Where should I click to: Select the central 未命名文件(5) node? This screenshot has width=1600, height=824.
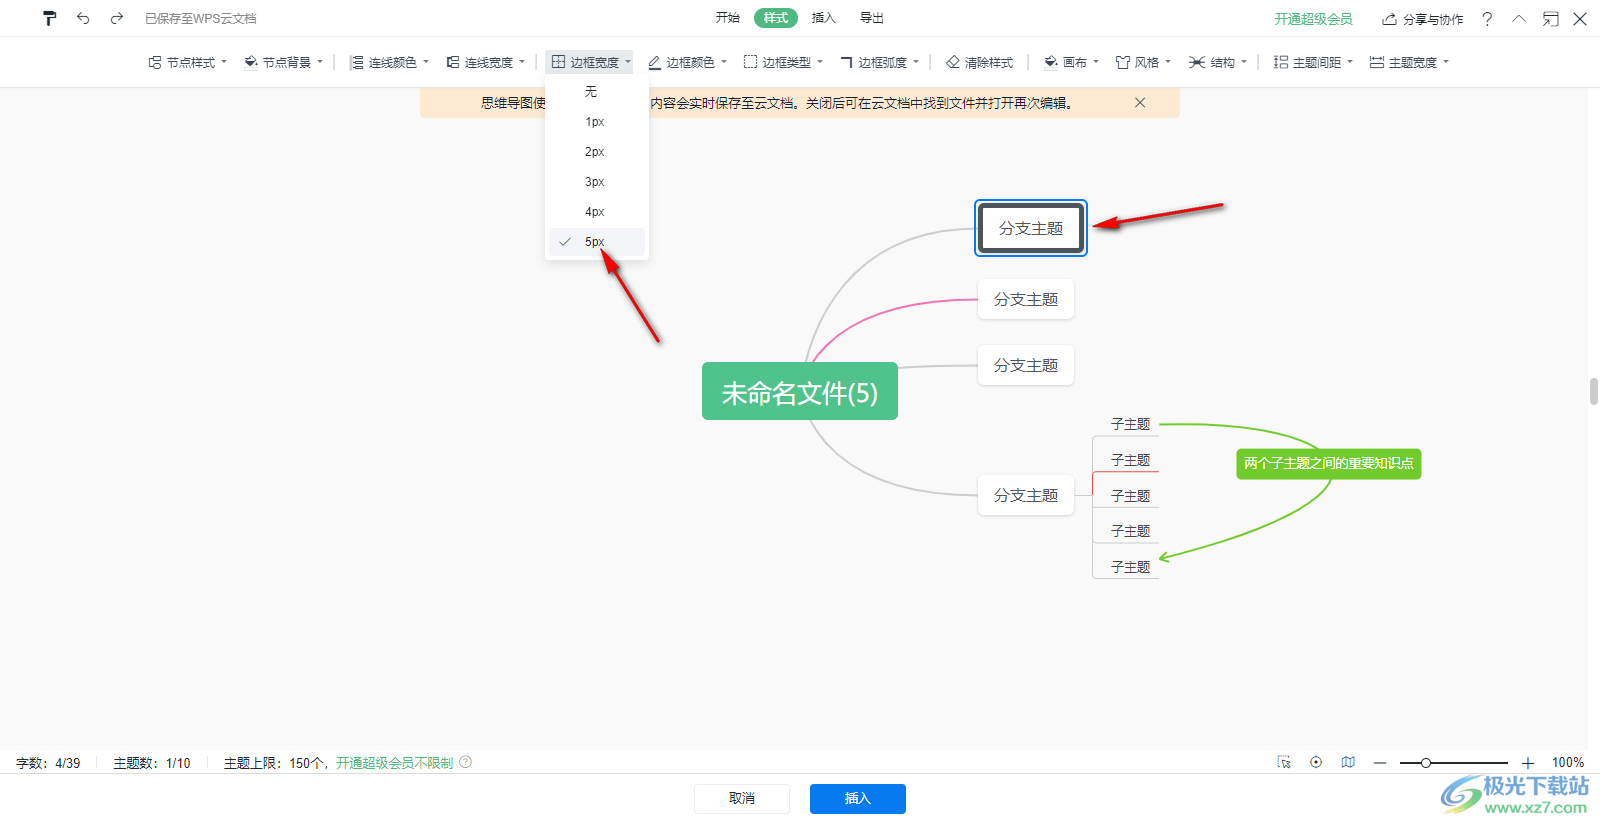pyautogui.click(x=800, y=391)
